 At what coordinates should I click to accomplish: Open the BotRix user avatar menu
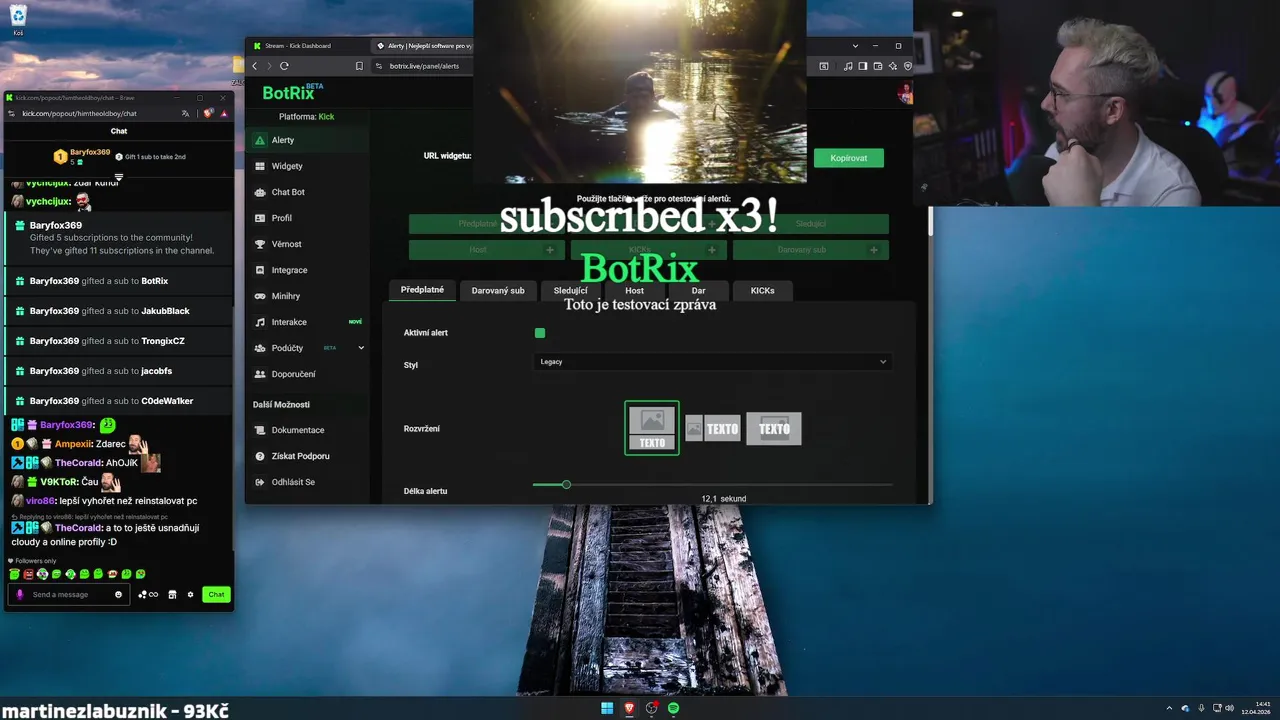click(905, 93)
